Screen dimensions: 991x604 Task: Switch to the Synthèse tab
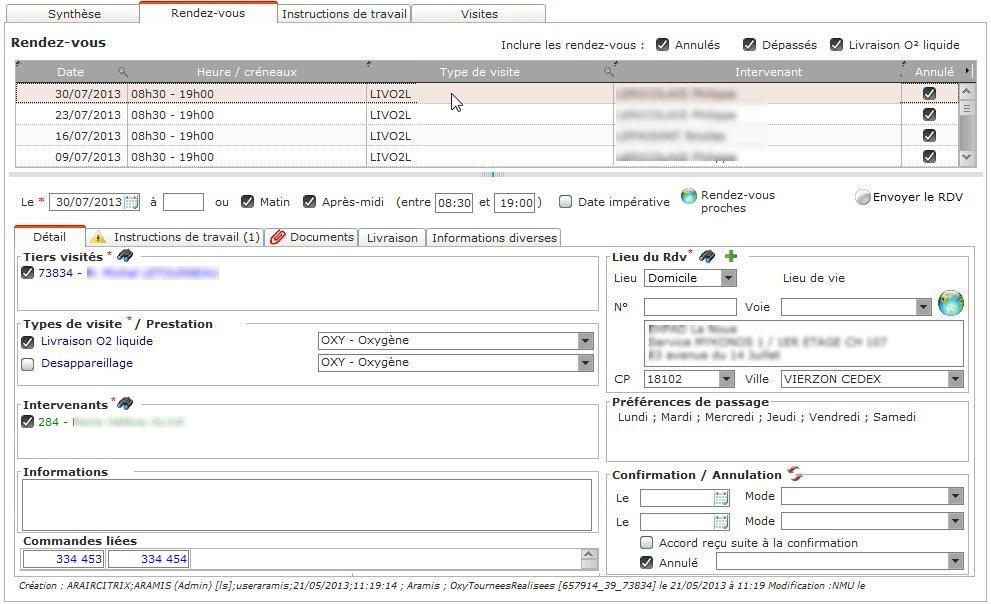(75, 13)
